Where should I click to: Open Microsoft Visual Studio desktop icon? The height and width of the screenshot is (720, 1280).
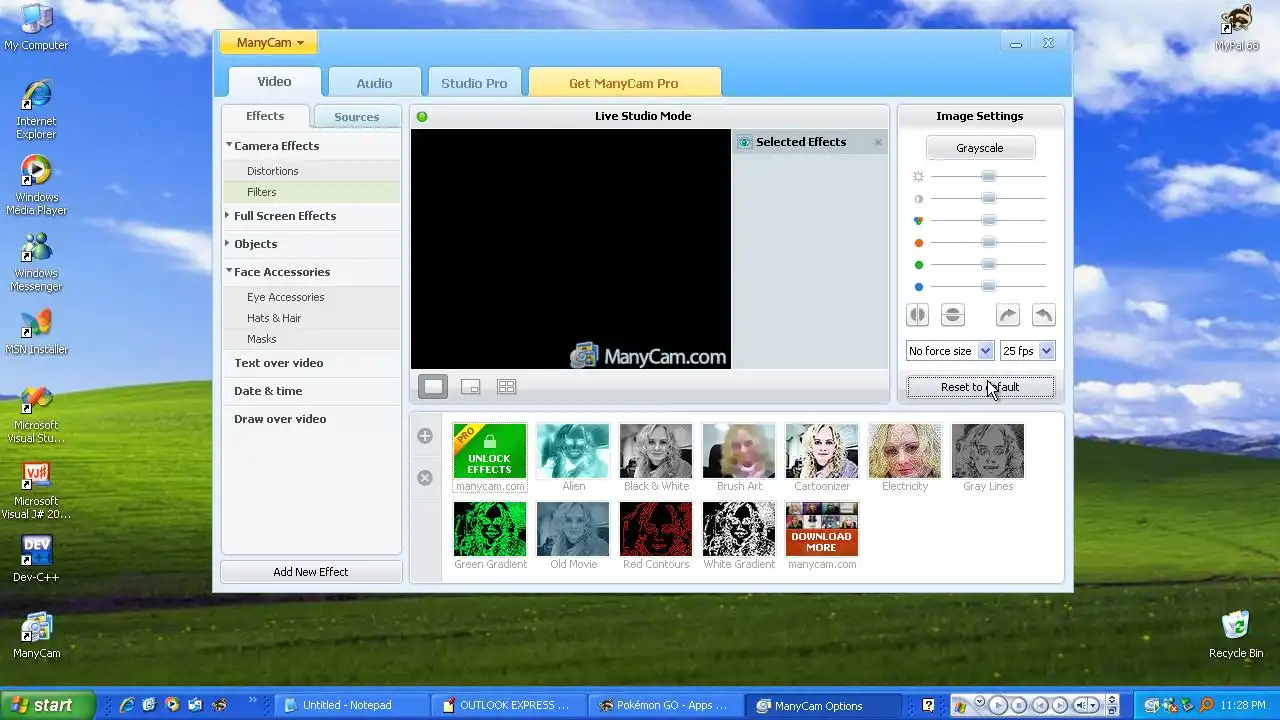pyautogui.click(x=36, y=414)
